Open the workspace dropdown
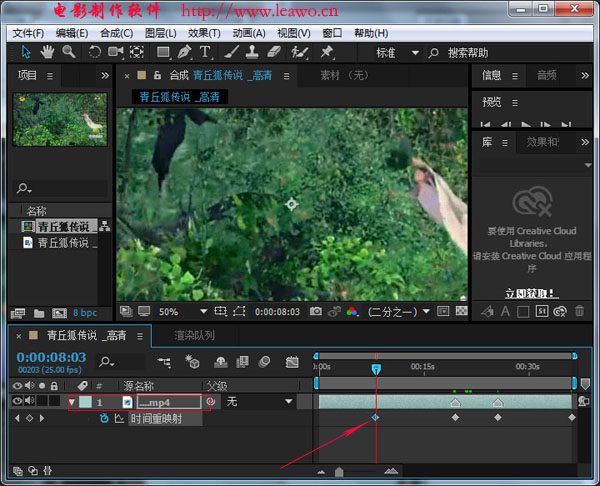Viewport: 600px width, 486px height. [x=415, y=53]
